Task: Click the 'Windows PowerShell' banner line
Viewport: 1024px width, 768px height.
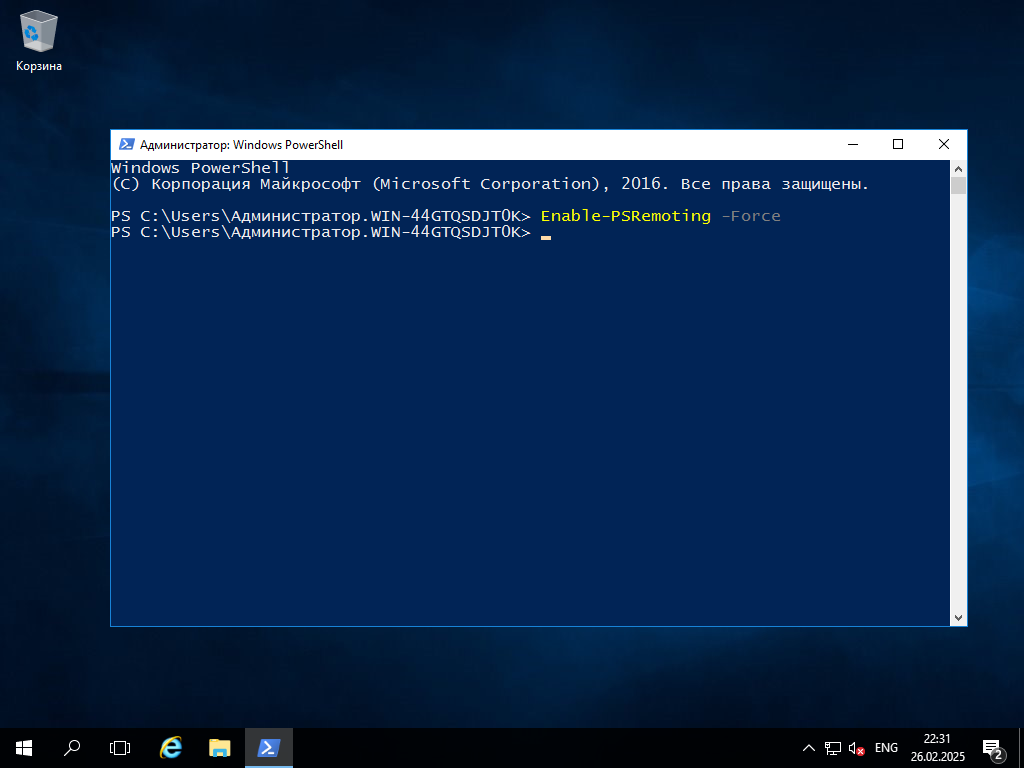Action: pyautogui.click(x=200, y=168)
